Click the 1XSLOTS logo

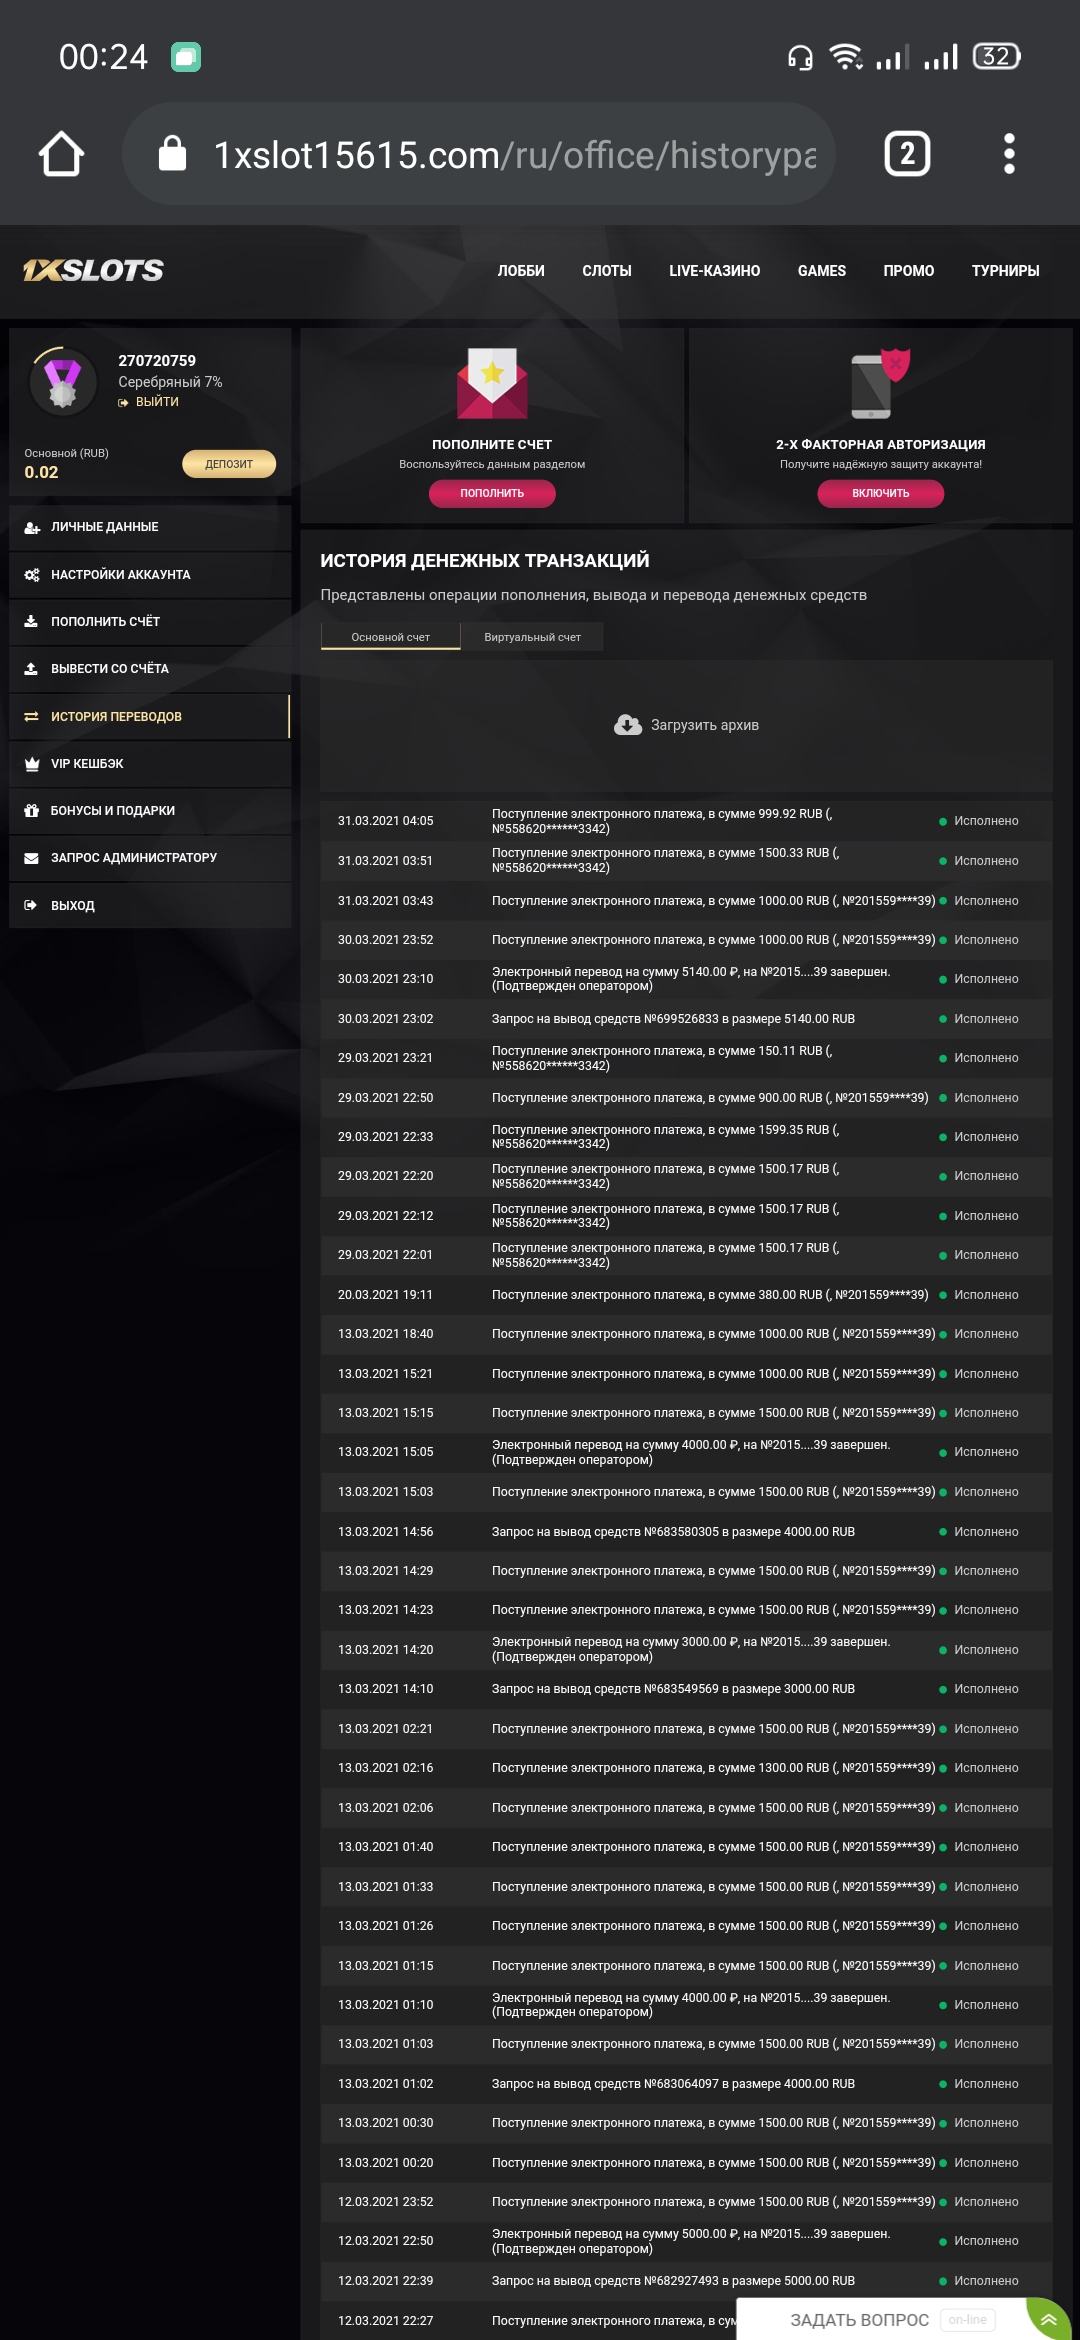(93, 270)
